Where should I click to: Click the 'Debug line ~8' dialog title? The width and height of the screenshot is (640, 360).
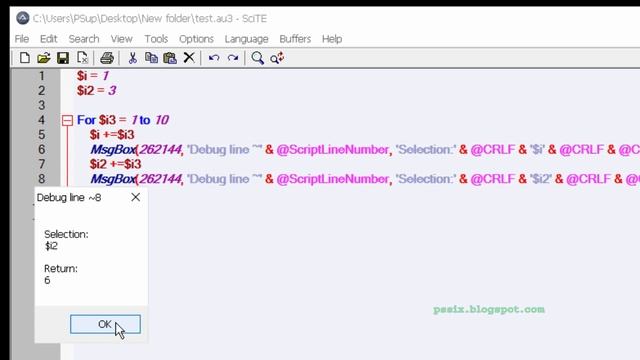click(x=69, y=198)
